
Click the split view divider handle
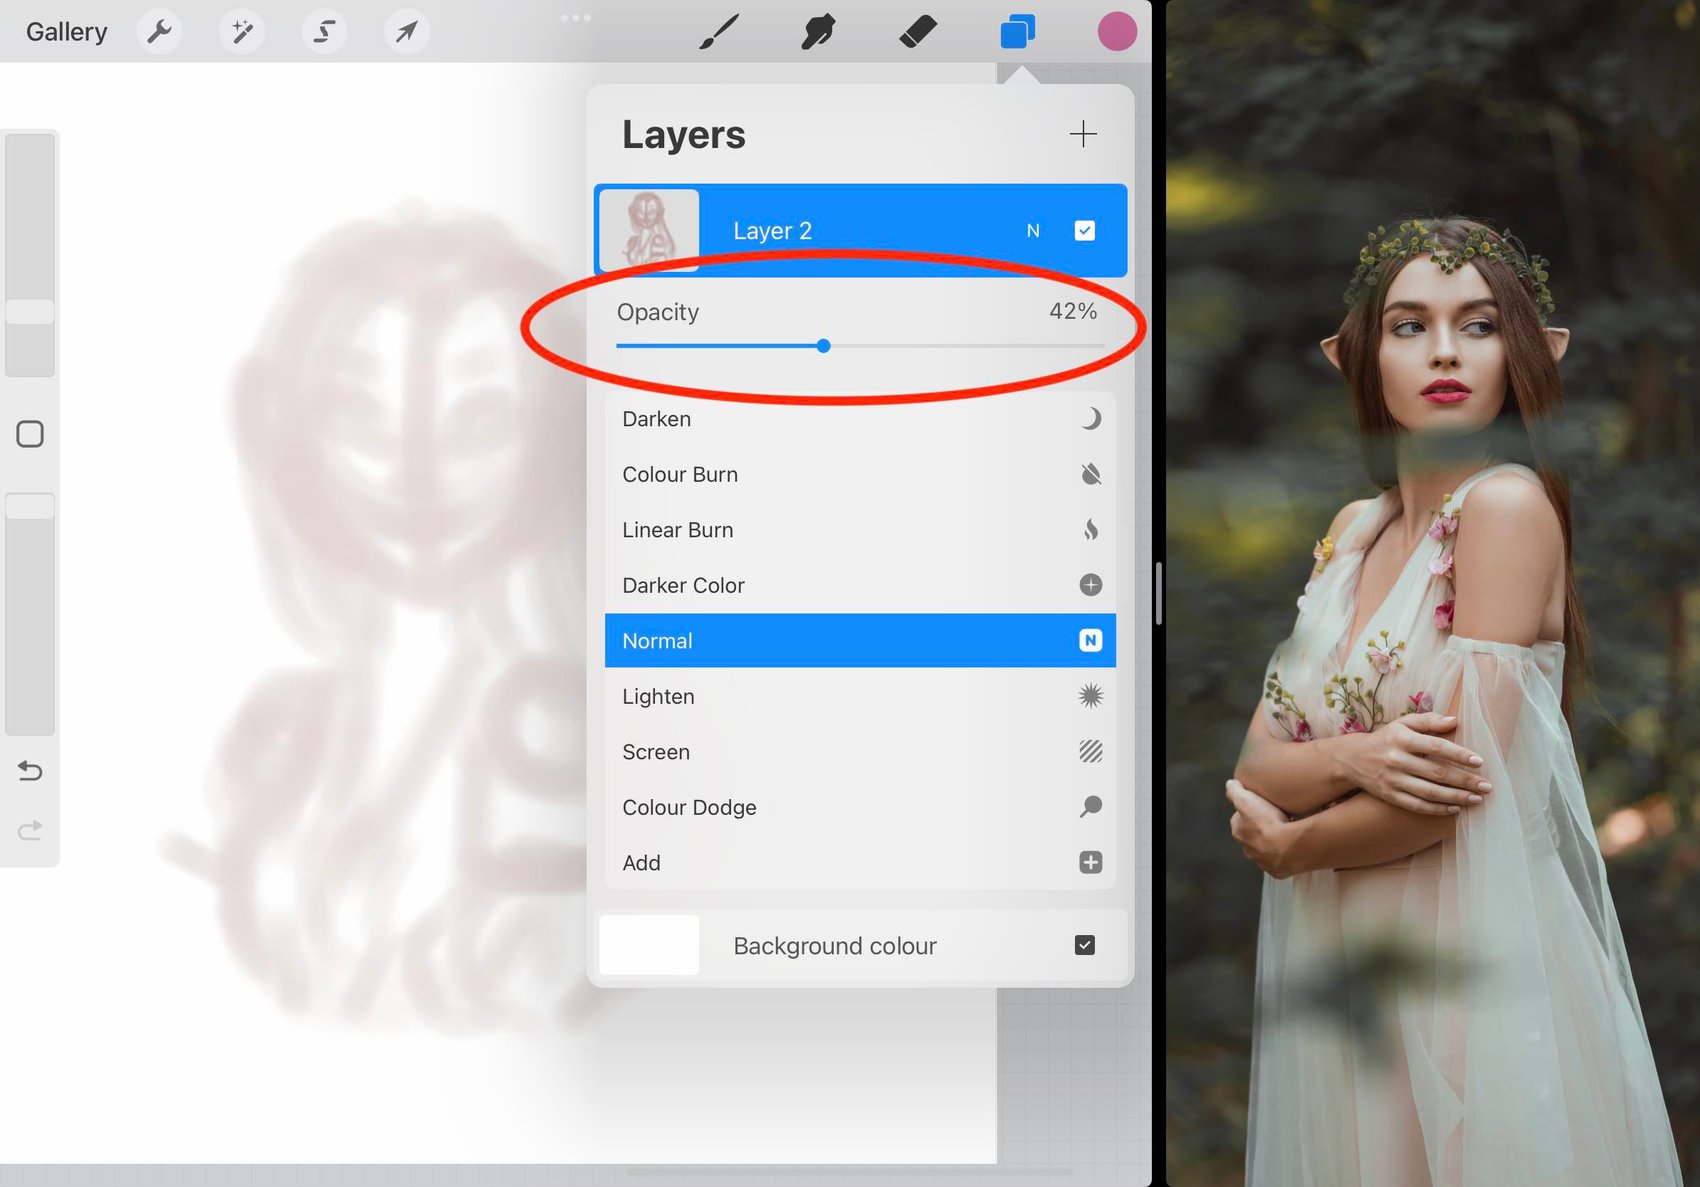pos(1159,593)
